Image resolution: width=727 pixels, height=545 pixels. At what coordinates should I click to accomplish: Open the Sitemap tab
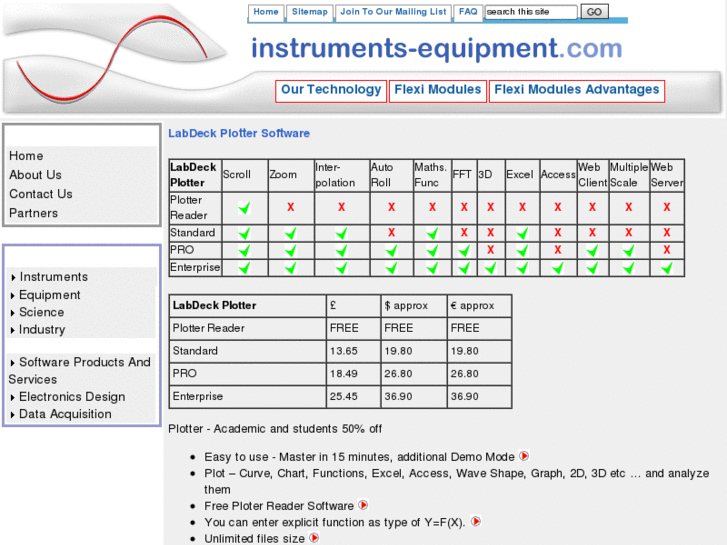[309, 12]
